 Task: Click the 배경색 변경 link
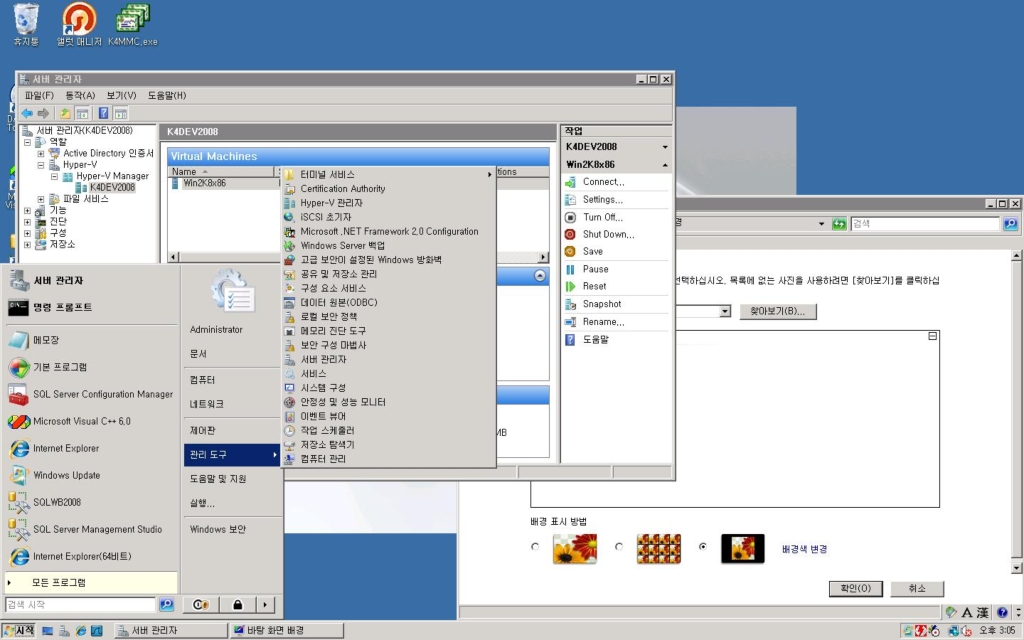point(805,549)
